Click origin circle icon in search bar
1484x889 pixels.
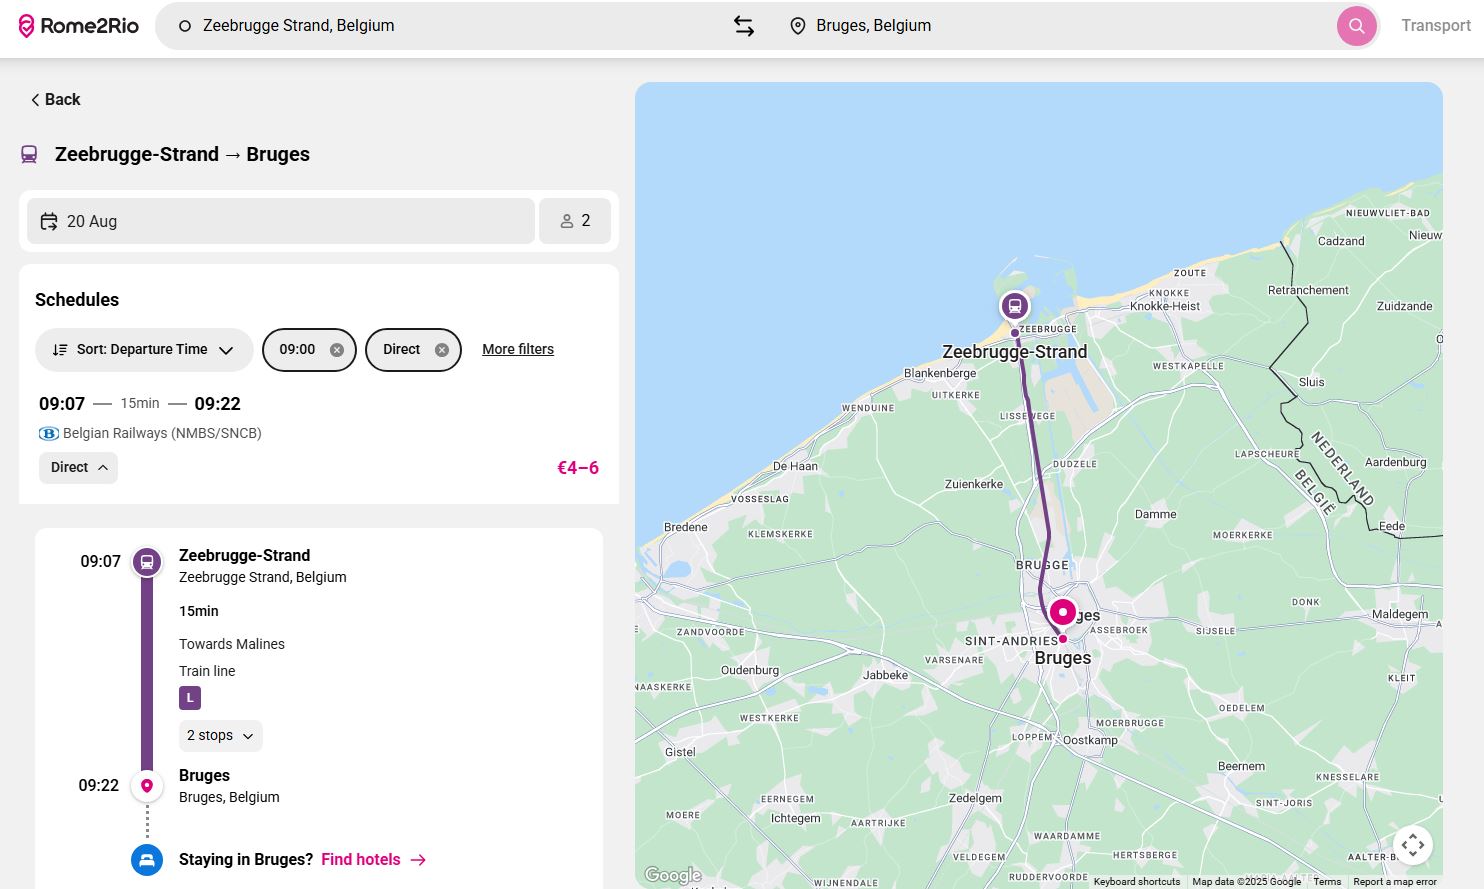pyautogui.click(x=185, y=26)
